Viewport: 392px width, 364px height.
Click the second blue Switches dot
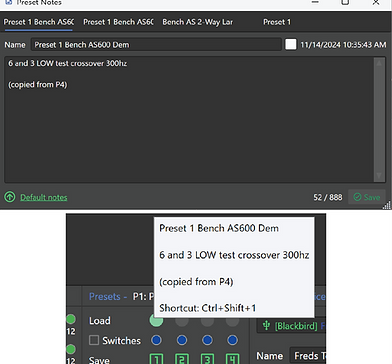[x=182, y=340]
